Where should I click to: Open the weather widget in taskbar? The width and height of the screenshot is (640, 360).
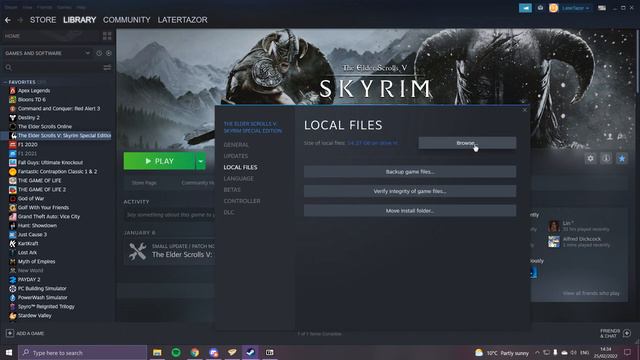coord(502,353)
